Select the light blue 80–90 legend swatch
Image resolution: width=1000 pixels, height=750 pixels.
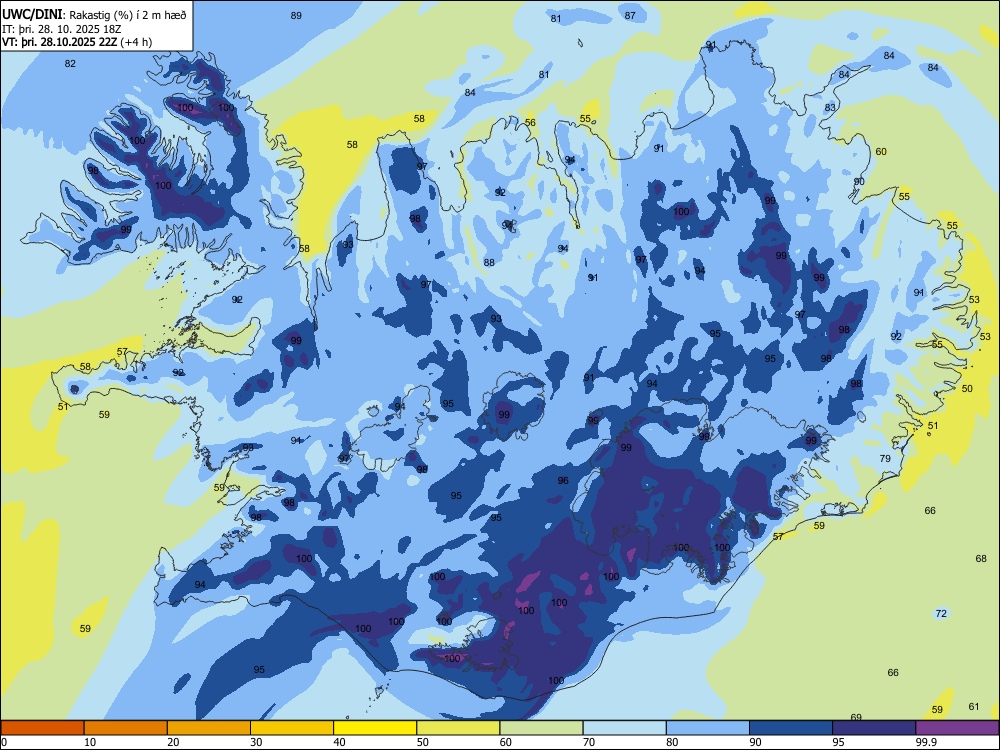[x=707, y=728]
